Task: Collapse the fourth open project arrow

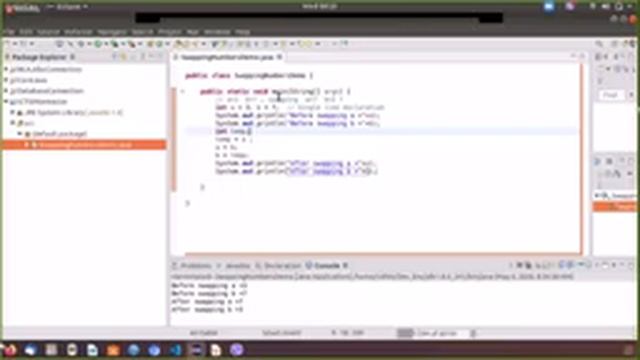Action: (x=7, y=101)
